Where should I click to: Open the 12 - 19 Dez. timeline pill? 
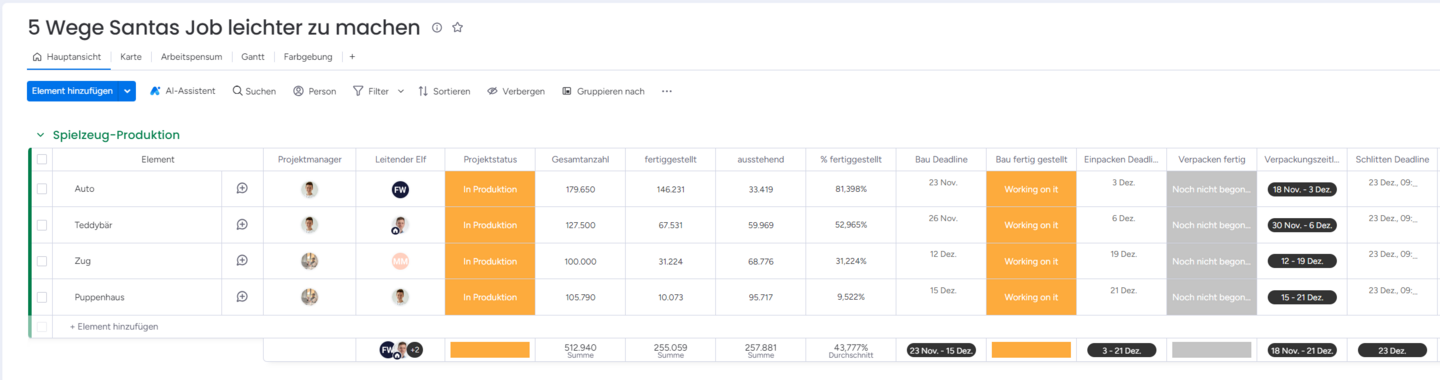coord(1302,261)
